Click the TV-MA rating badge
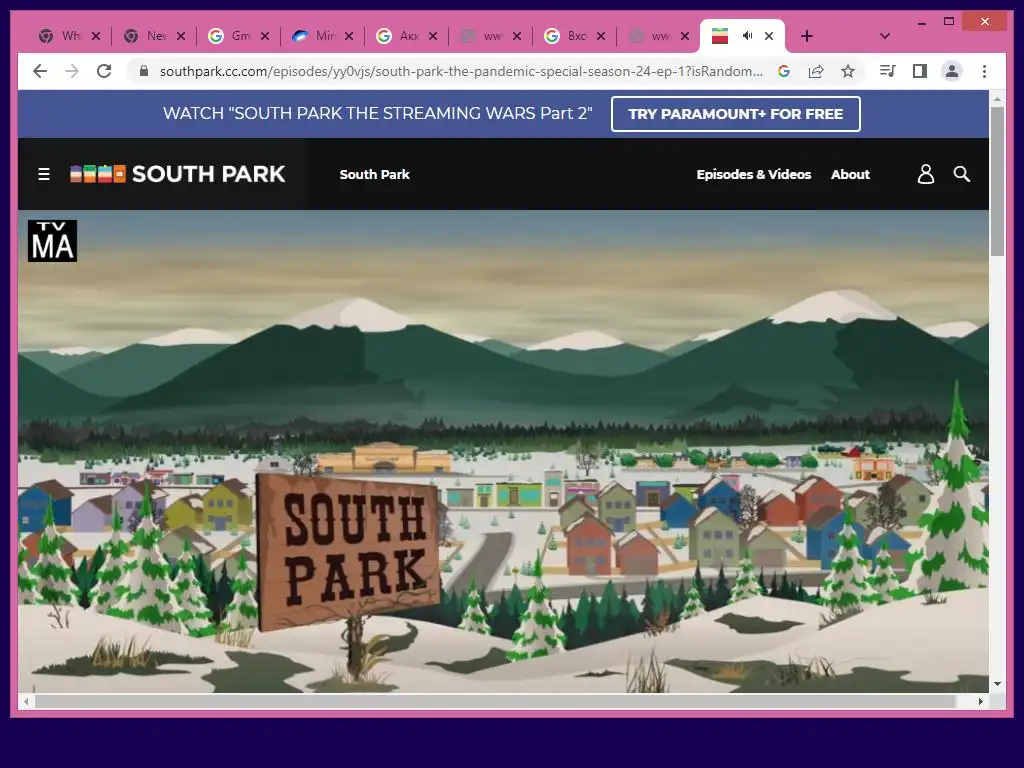This screenshot has height=768, width=1024. [52, 241]
